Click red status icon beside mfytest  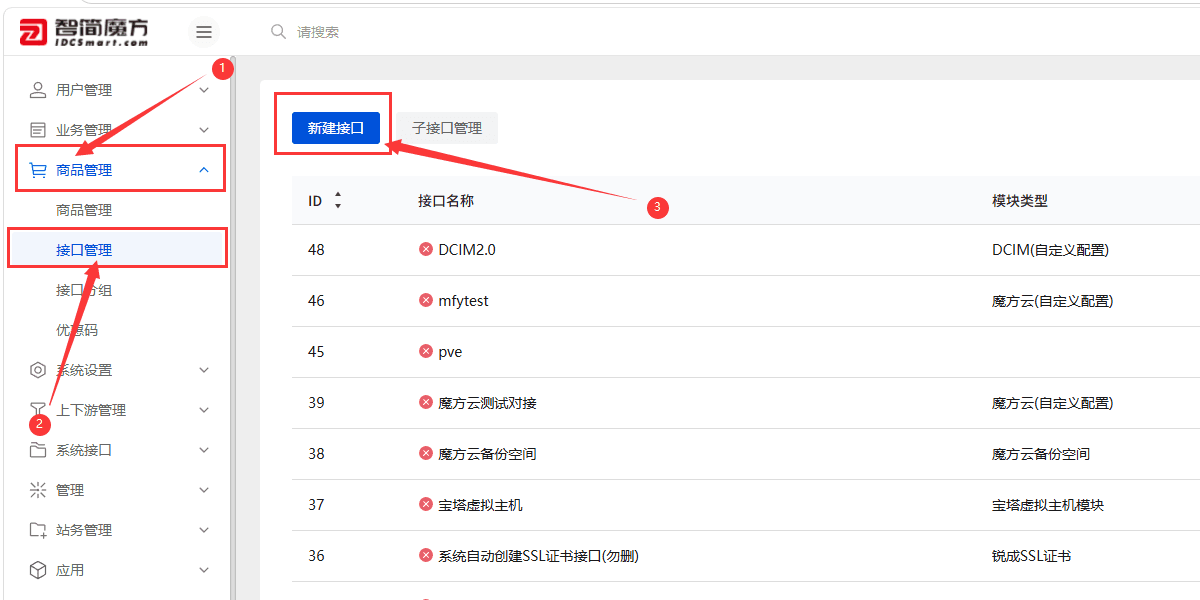426,301
